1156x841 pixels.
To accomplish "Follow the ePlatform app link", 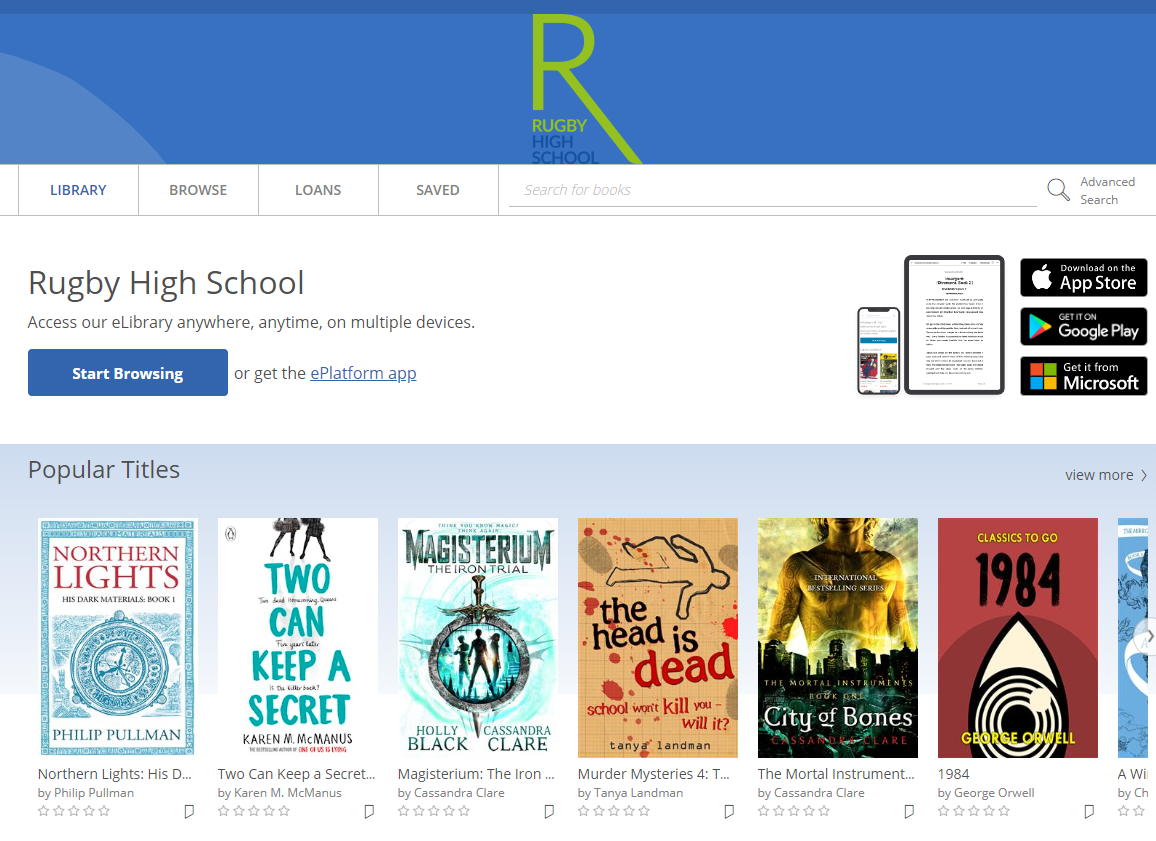I will [x=363, y=373].
